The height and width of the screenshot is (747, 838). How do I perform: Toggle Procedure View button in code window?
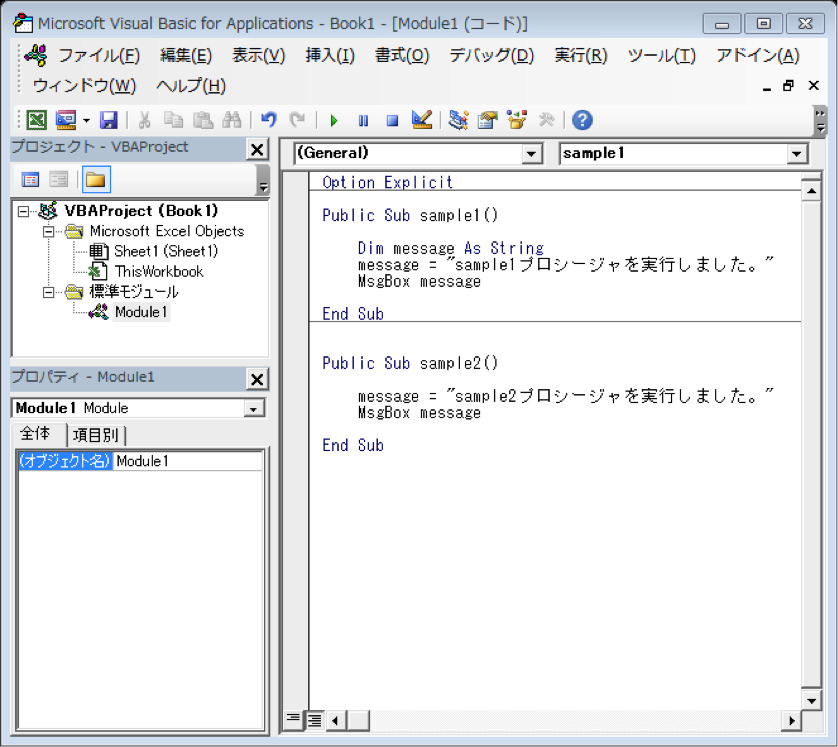tap(293, 719)
